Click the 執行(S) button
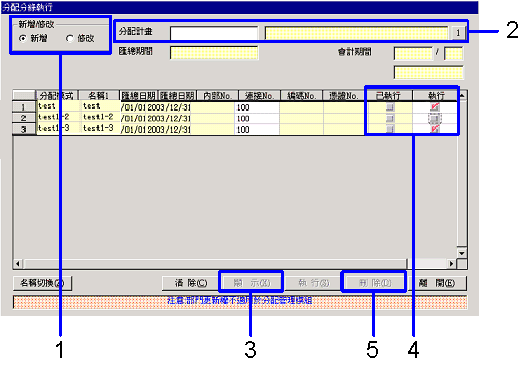The height and width of the screenshot is (365, 519). click(x=314, y=283)
